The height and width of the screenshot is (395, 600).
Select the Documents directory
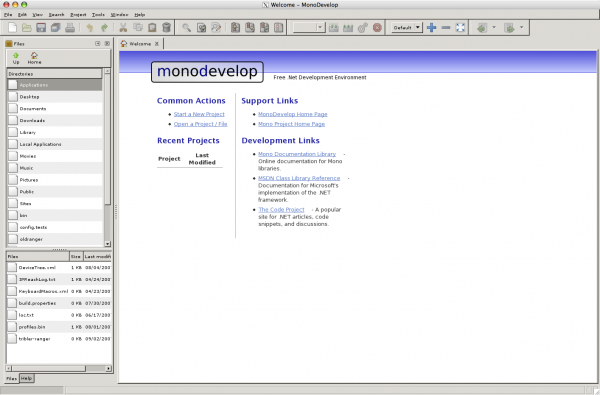(x=55, y=109)
